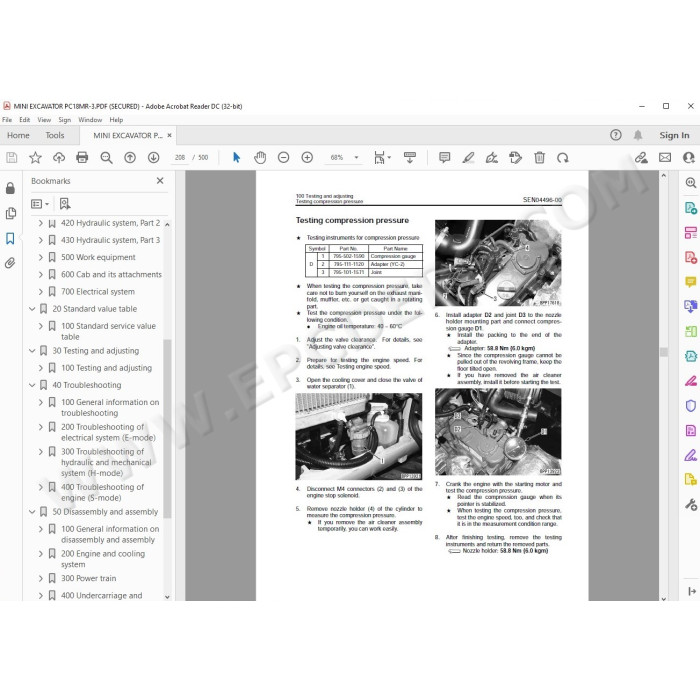This screenshot has height=700, width=700.
Task: Rotate the page view
Action: (x=562, y=158)
